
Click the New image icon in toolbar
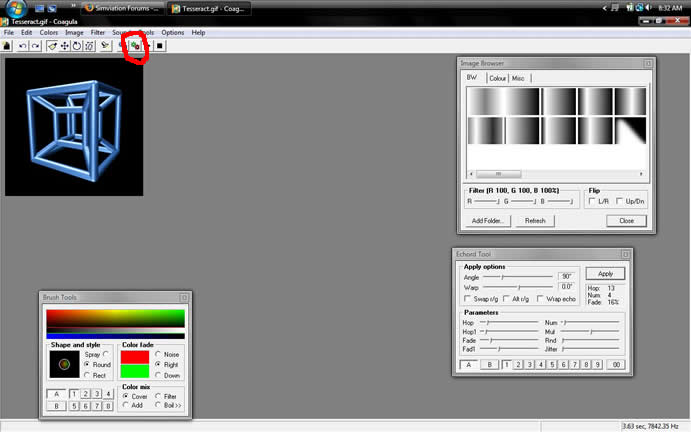coord(7,46)
